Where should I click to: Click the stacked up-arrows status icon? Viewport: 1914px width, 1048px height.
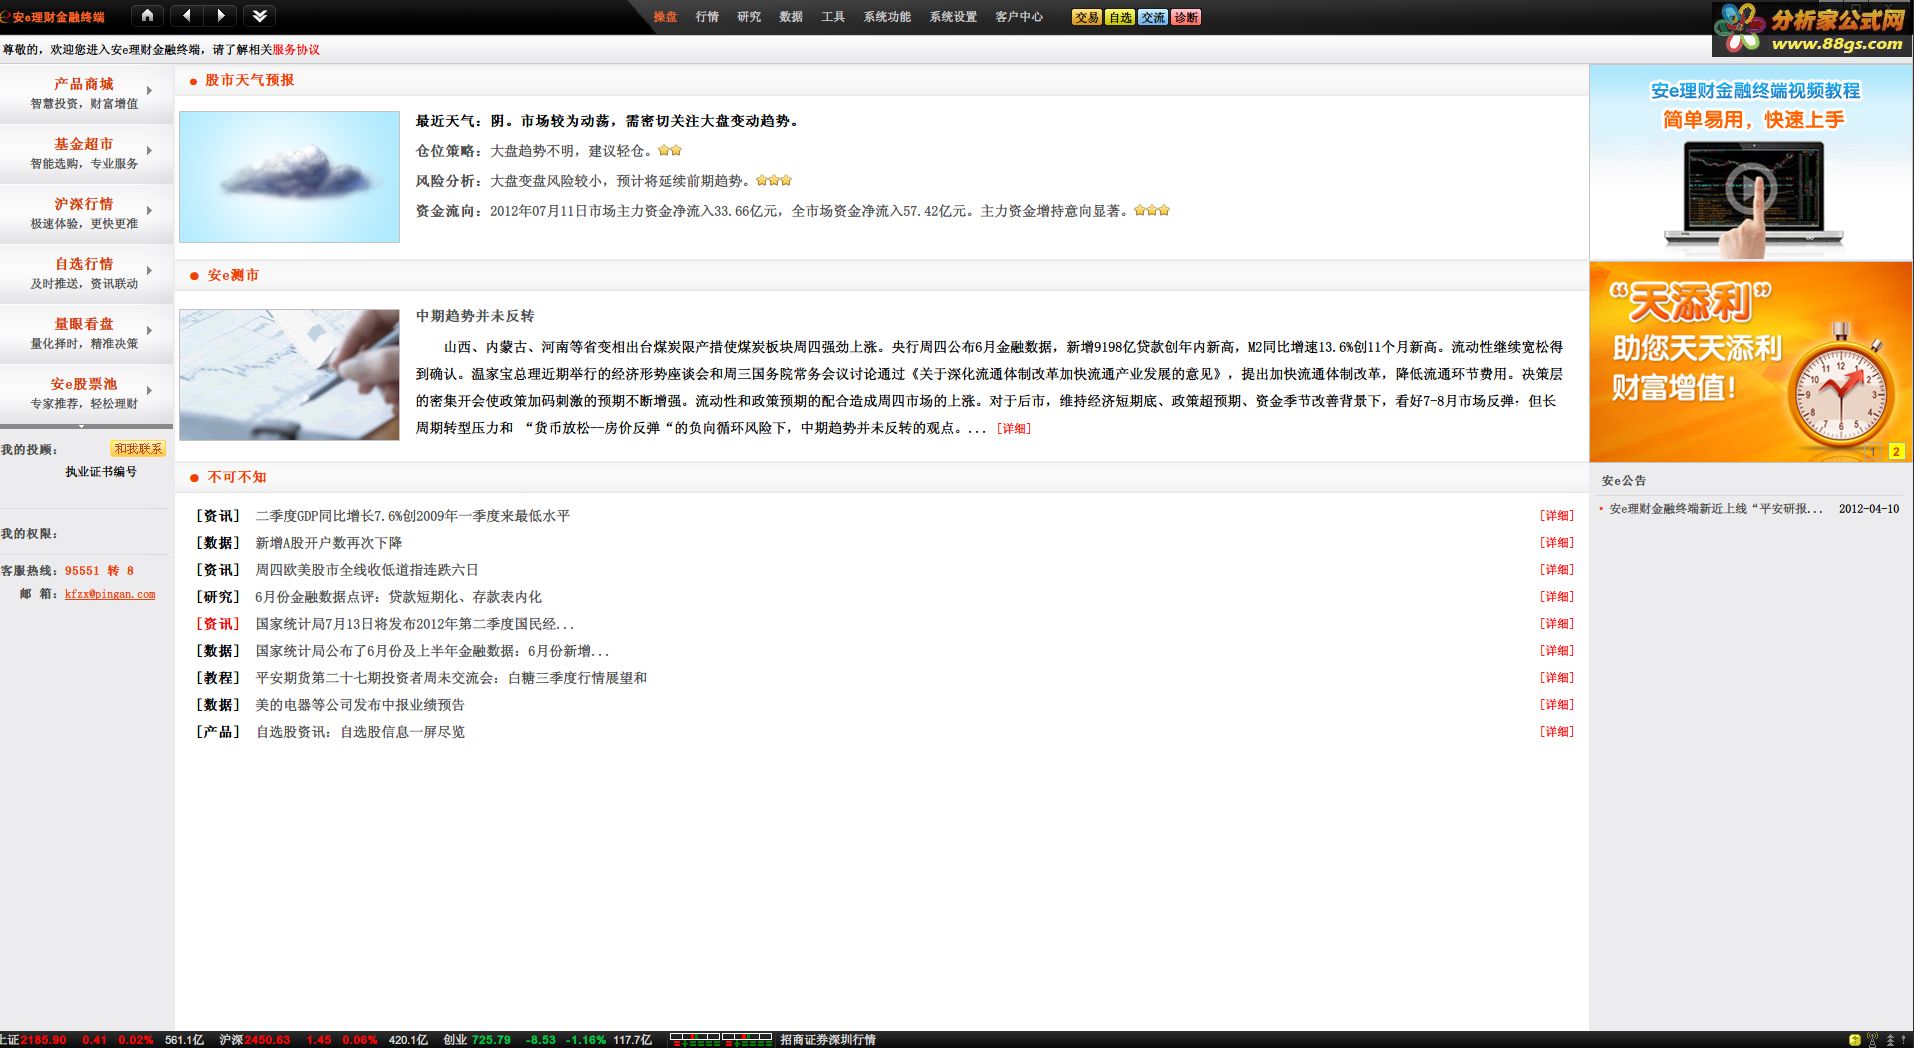pos(1890,1040)
